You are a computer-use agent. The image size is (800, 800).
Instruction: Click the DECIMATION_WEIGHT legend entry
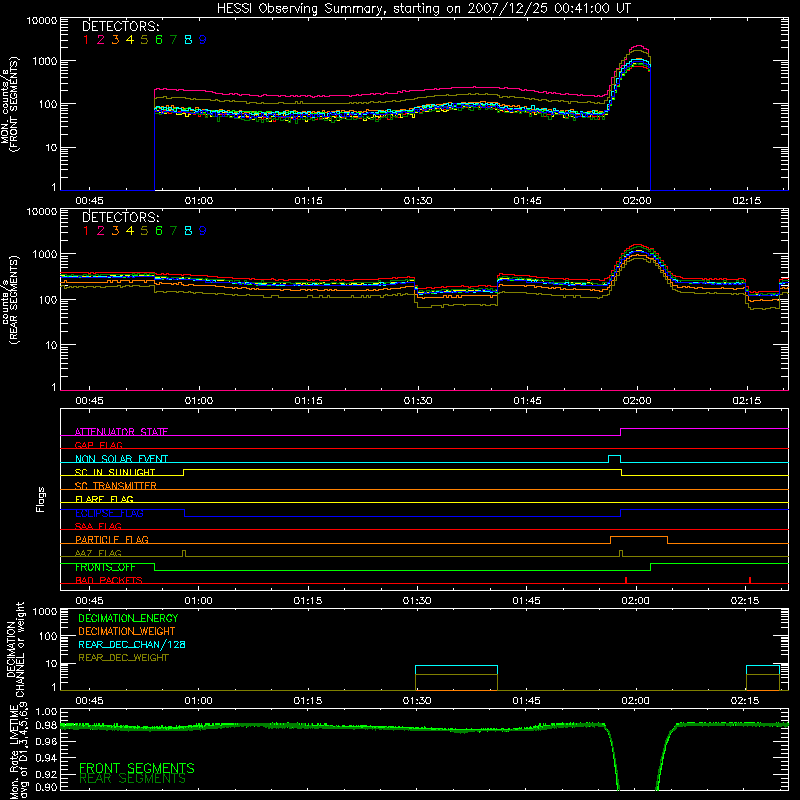point(127,632)
